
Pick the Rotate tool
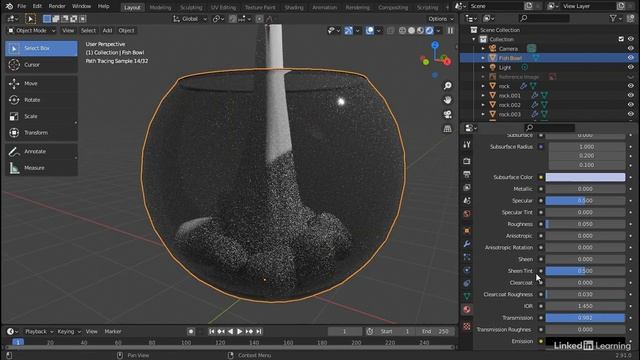(41, 100)
